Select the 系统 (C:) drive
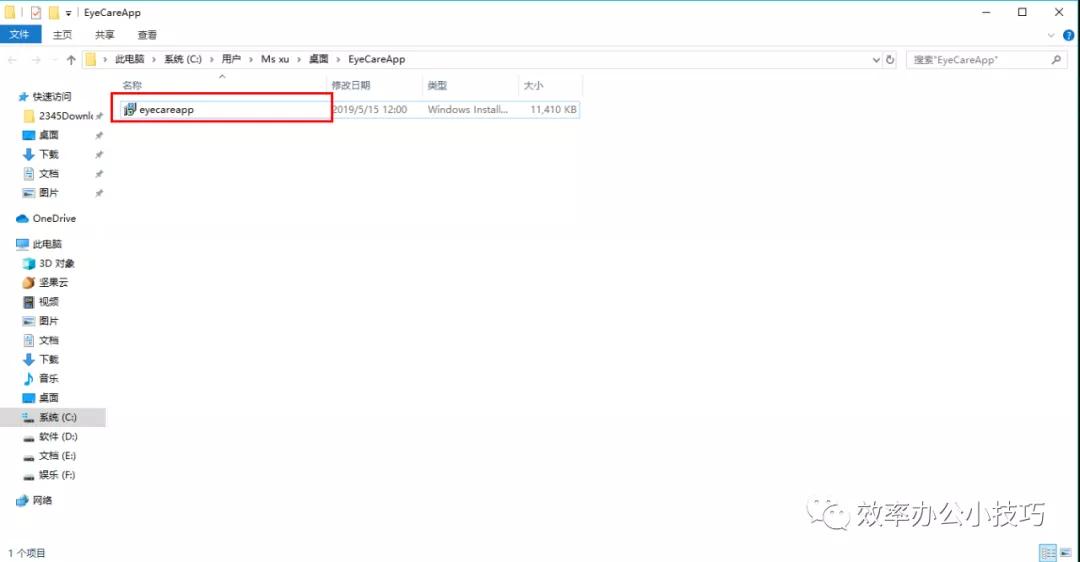Image resolution: width=1080 pixels, height=562 pixels. 52,417
